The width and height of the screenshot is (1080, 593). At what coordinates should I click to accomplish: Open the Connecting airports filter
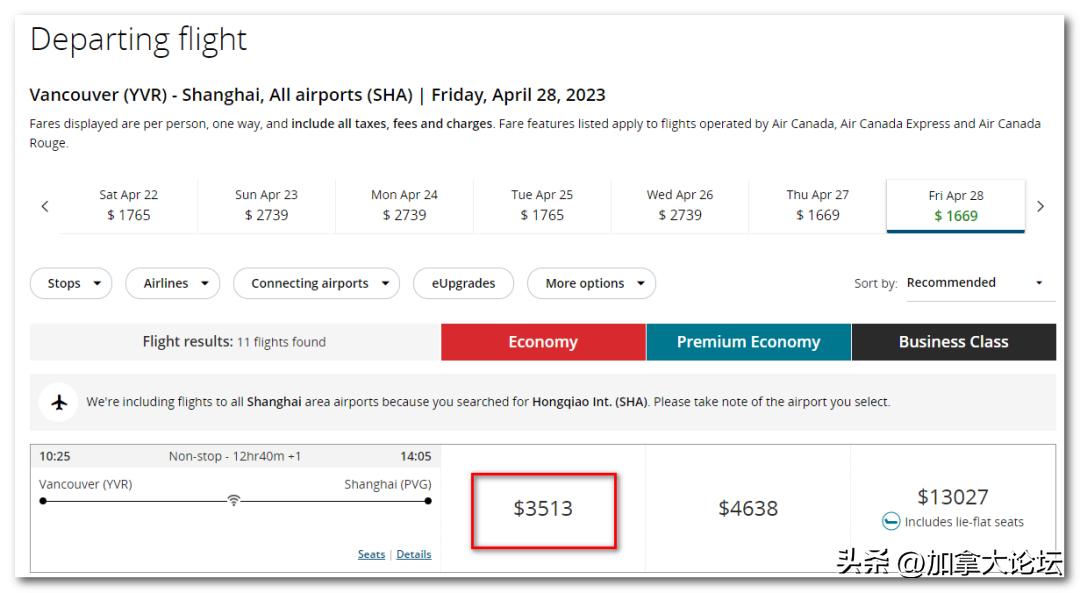pos(316,284)
